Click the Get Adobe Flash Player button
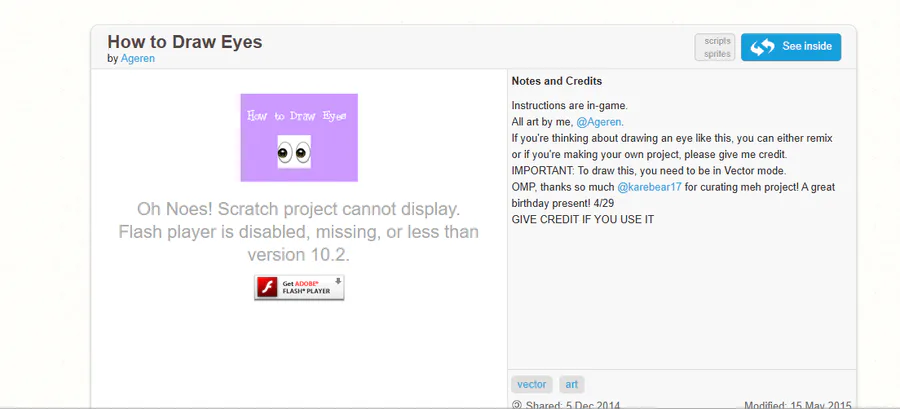 (x=299, y=287)
